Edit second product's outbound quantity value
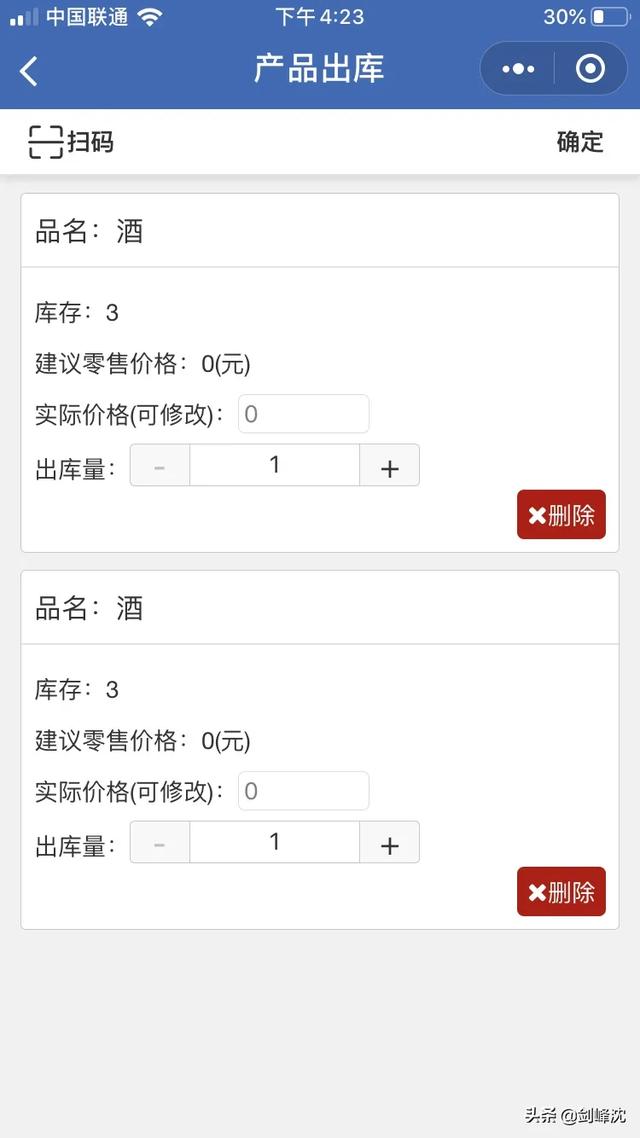This screenshot has width=640, height=1138. (274, 843)
